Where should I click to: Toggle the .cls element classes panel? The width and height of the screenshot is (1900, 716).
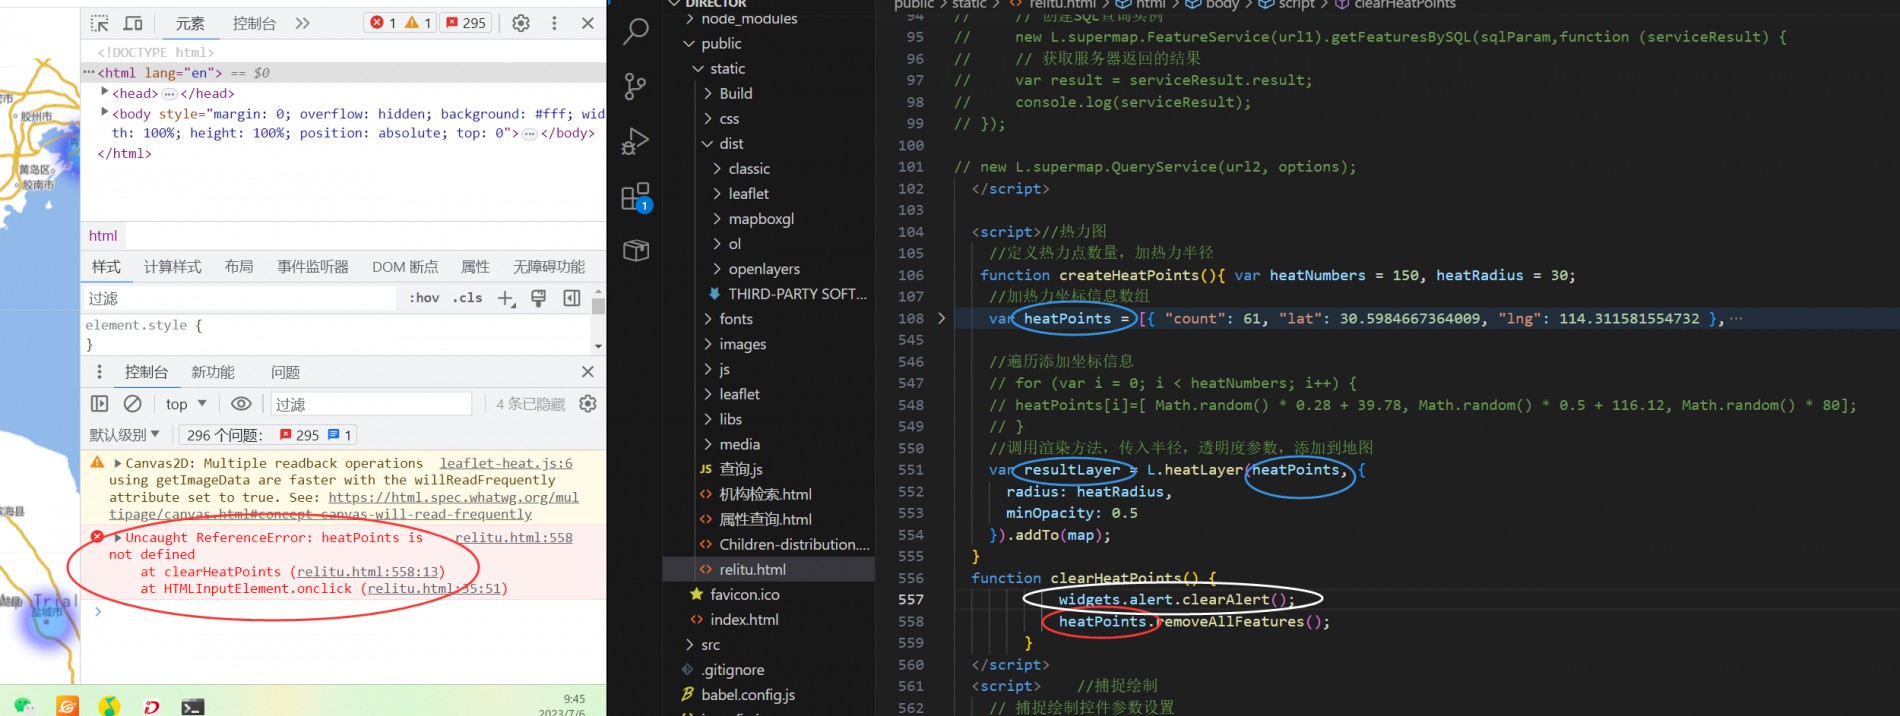pos(467,298)
